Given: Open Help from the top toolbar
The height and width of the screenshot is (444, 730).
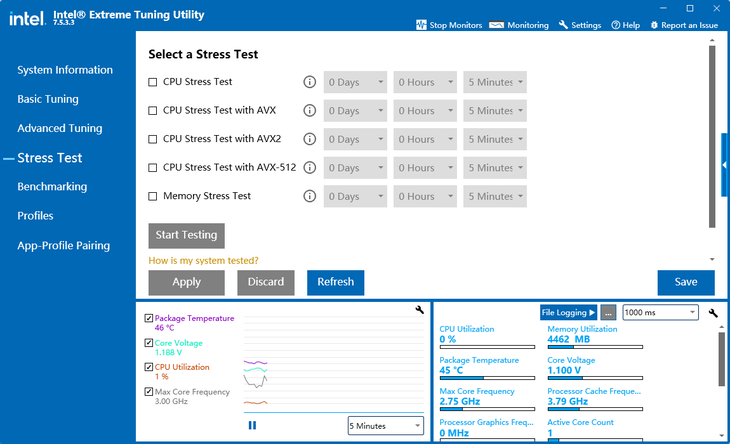Looking at the screenshot, I should (x=625, y=25).
